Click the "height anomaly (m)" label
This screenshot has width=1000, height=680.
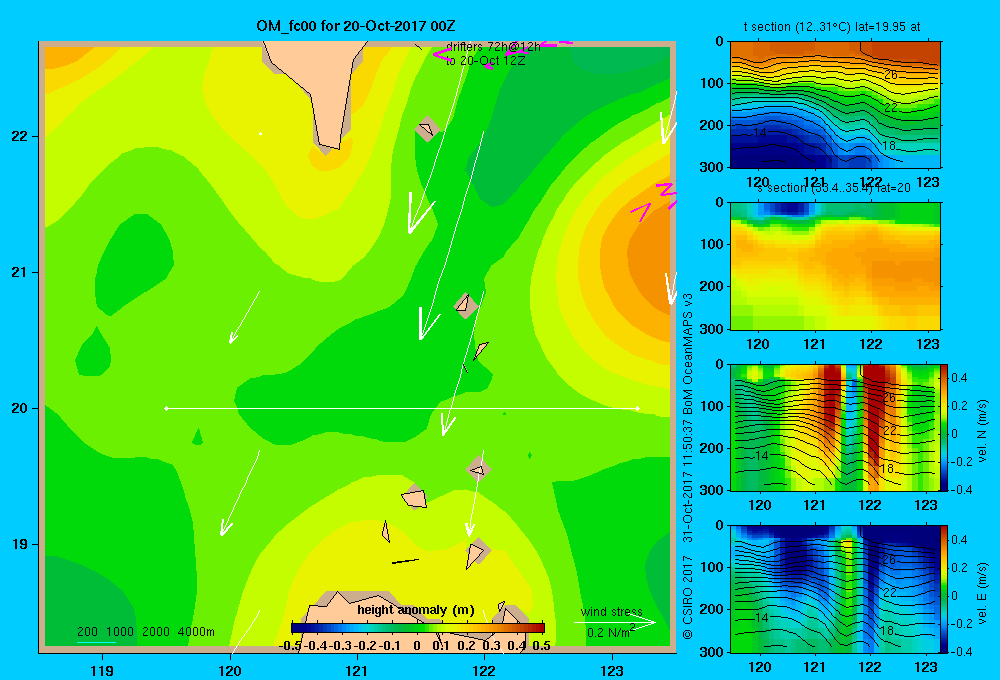click(x=416, y=610)
